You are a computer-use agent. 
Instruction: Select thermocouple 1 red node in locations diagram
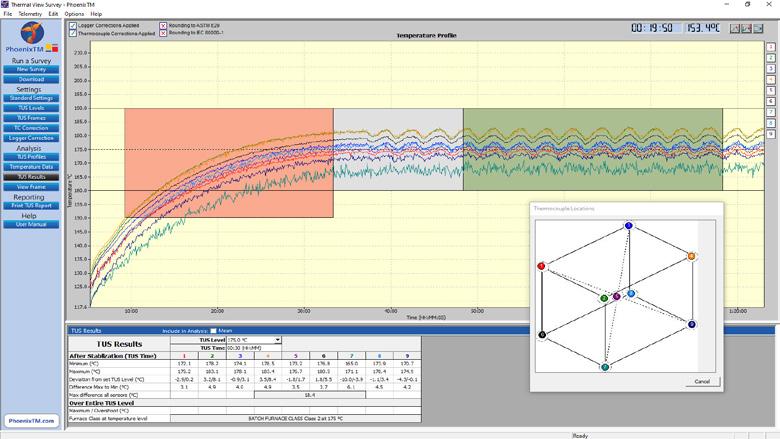click(x=541, y=266)
